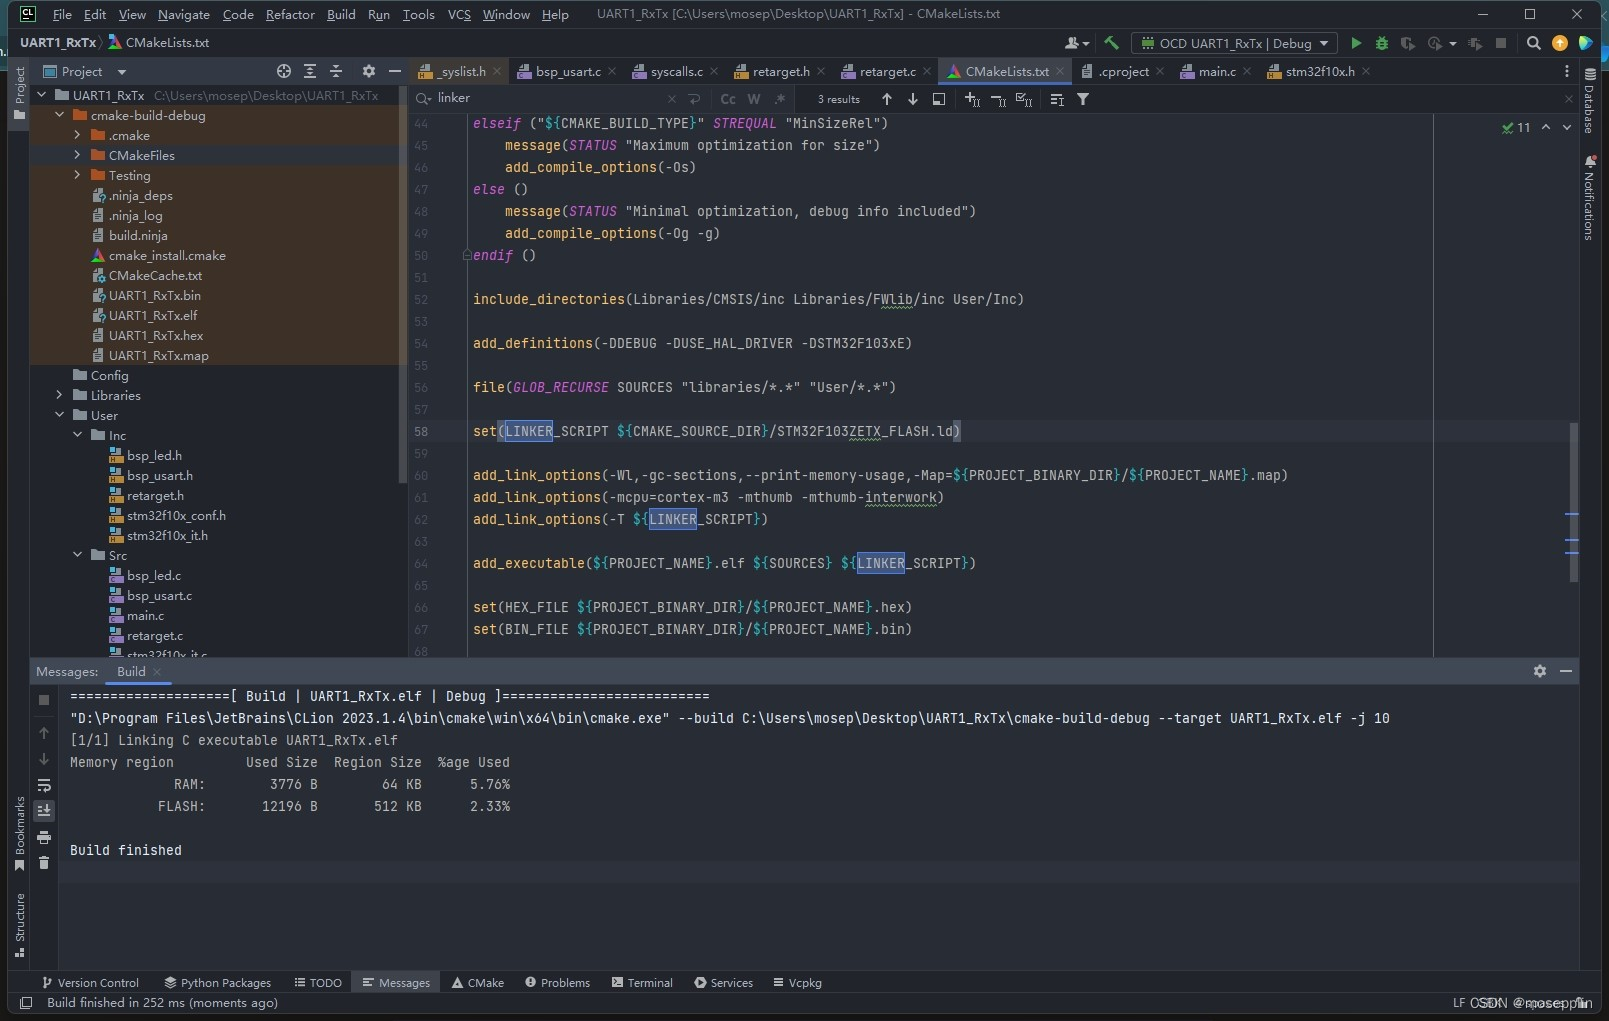The height and width of the screenshot is (1021, 1609).
Task: Jump to next search result arrow
Action: (x=912, y=99)
